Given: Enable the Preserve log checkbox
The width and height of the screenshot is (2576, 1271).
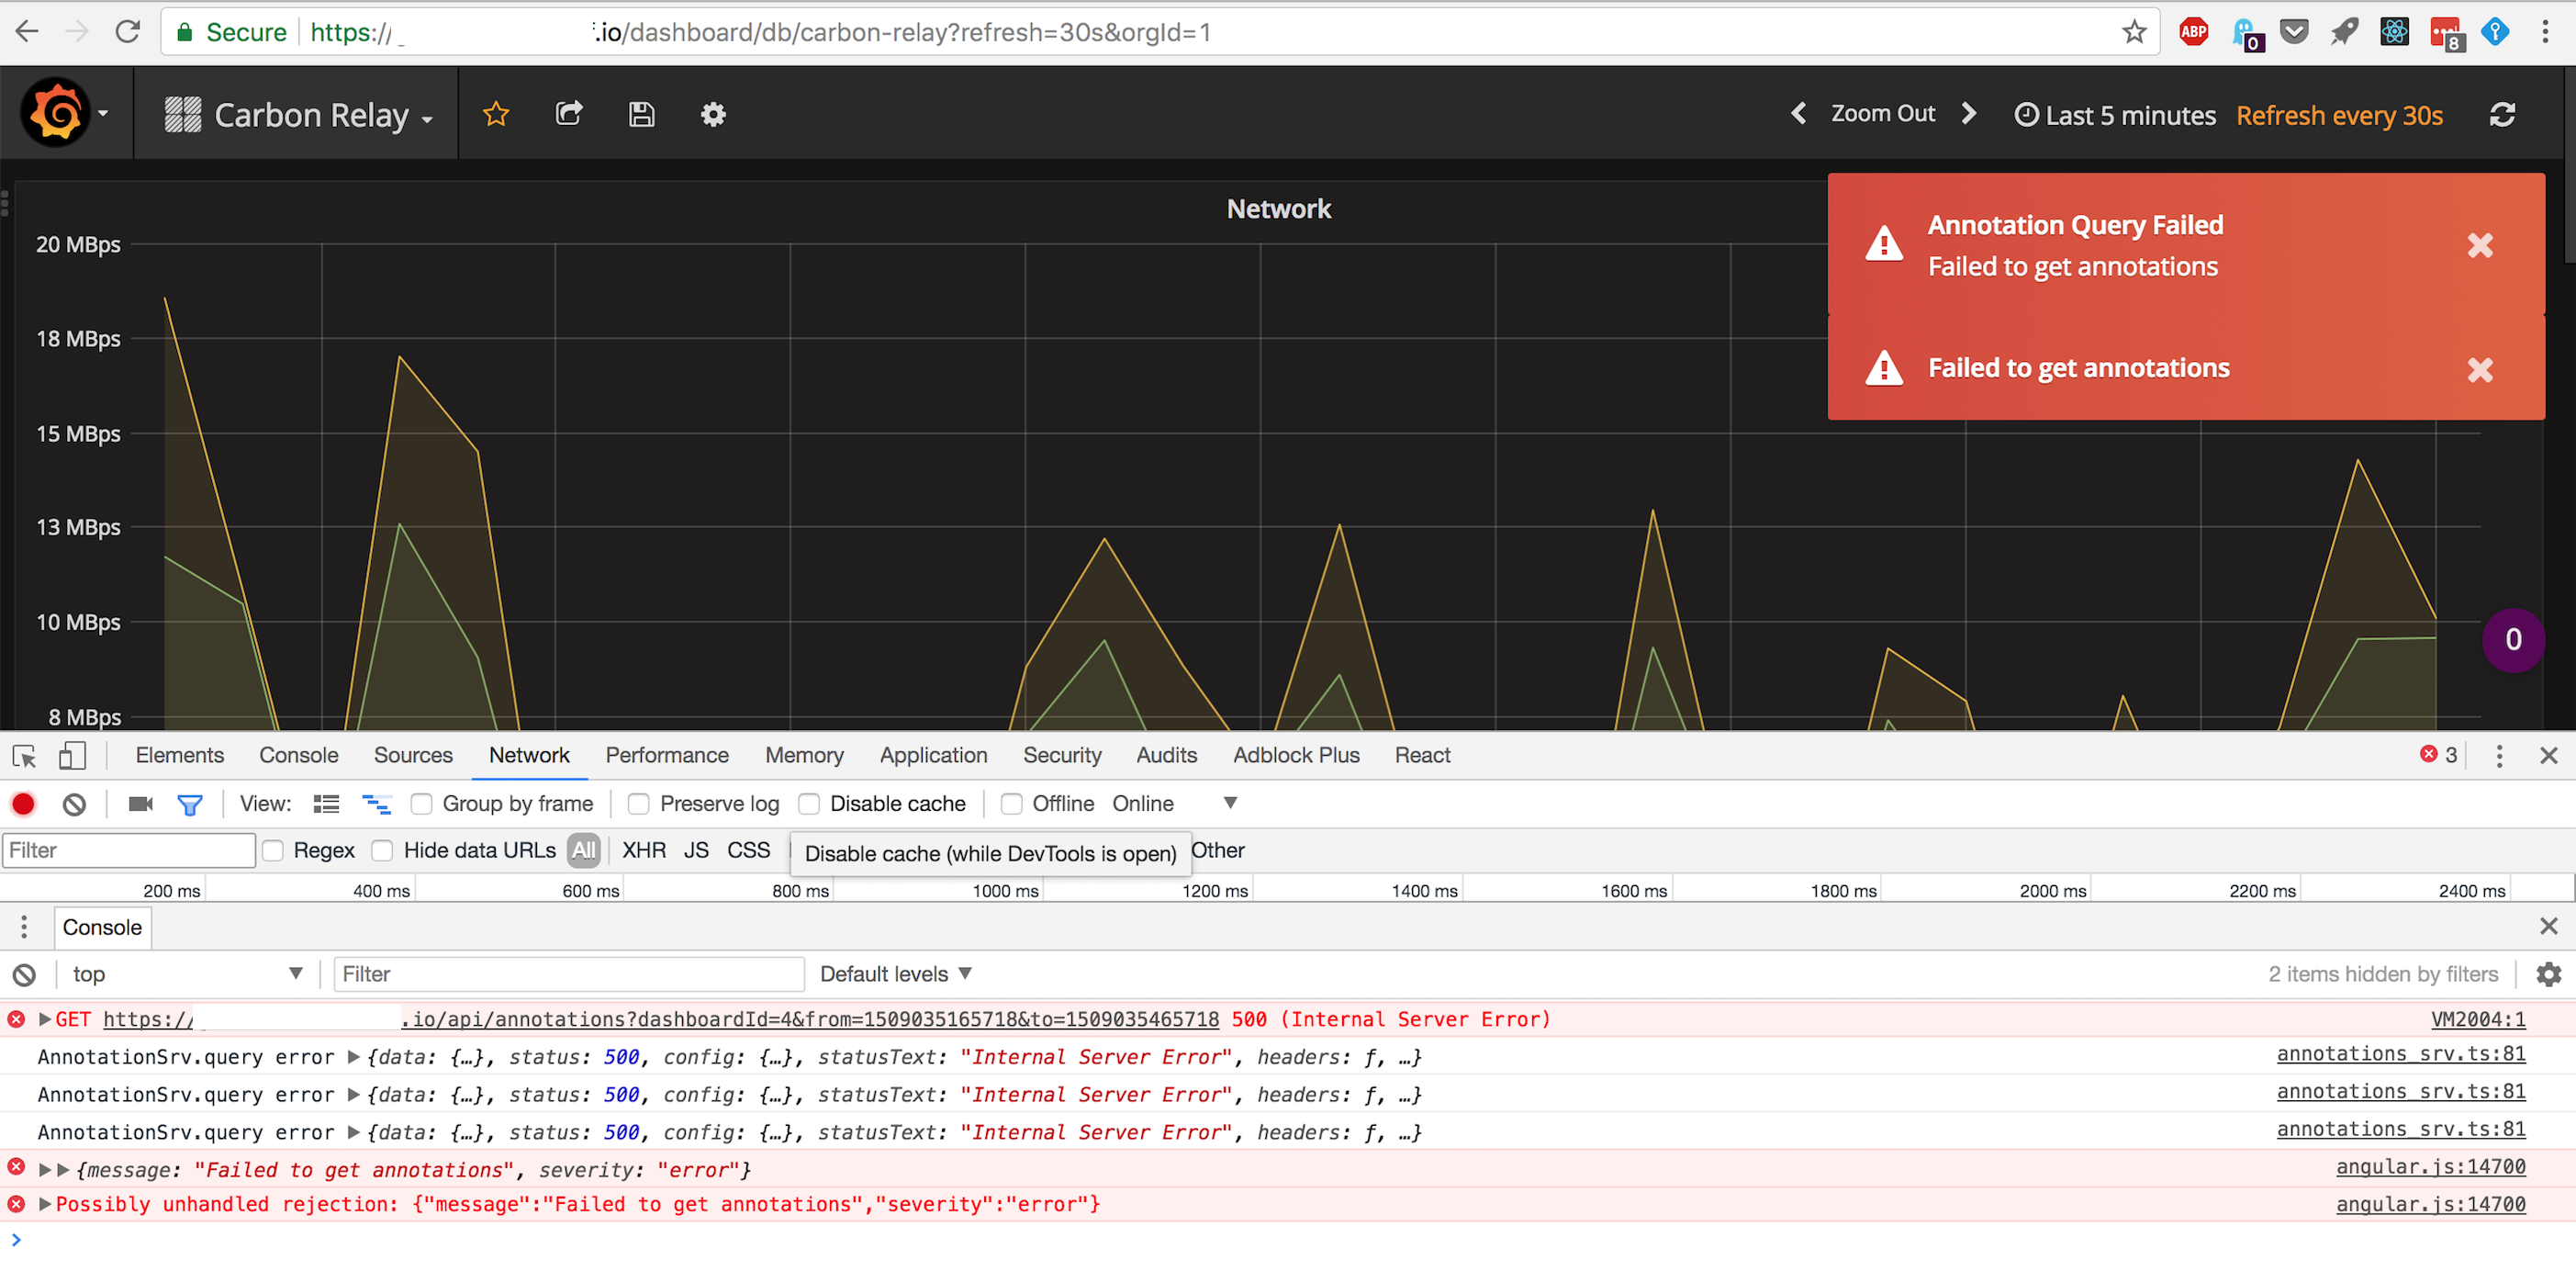Looking at the screenshot, I should (x=638, y=803).
